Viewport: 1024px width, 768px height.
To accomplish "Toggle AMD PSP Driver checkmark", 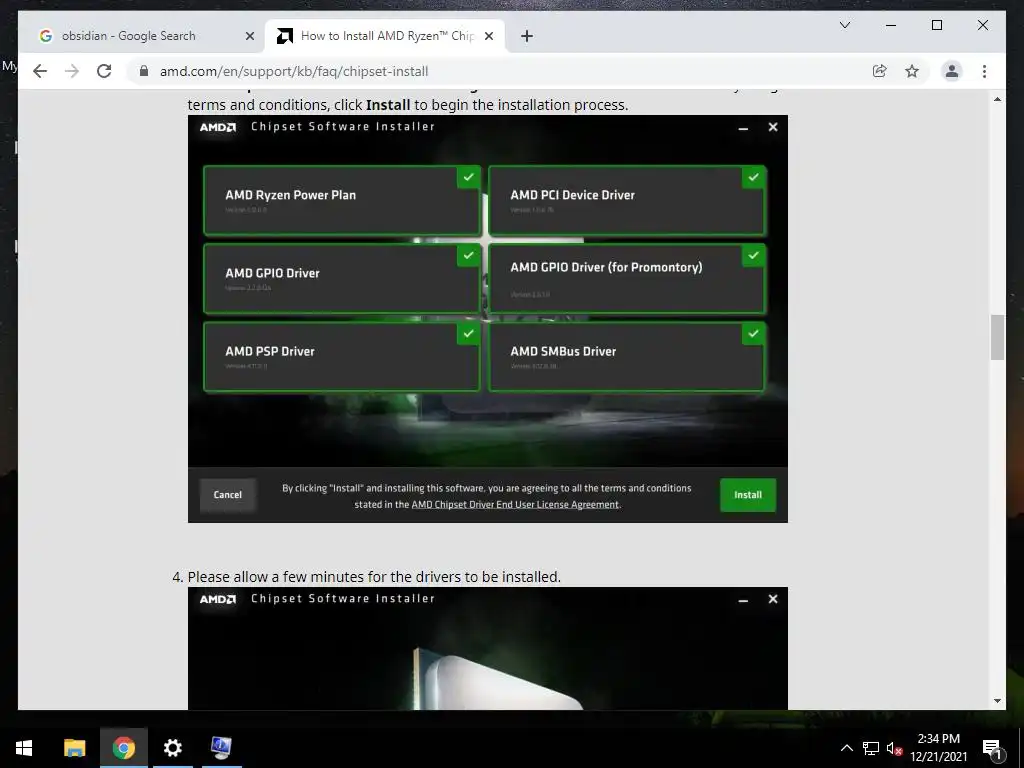I will pyautogui.click(x=468, y=334).
